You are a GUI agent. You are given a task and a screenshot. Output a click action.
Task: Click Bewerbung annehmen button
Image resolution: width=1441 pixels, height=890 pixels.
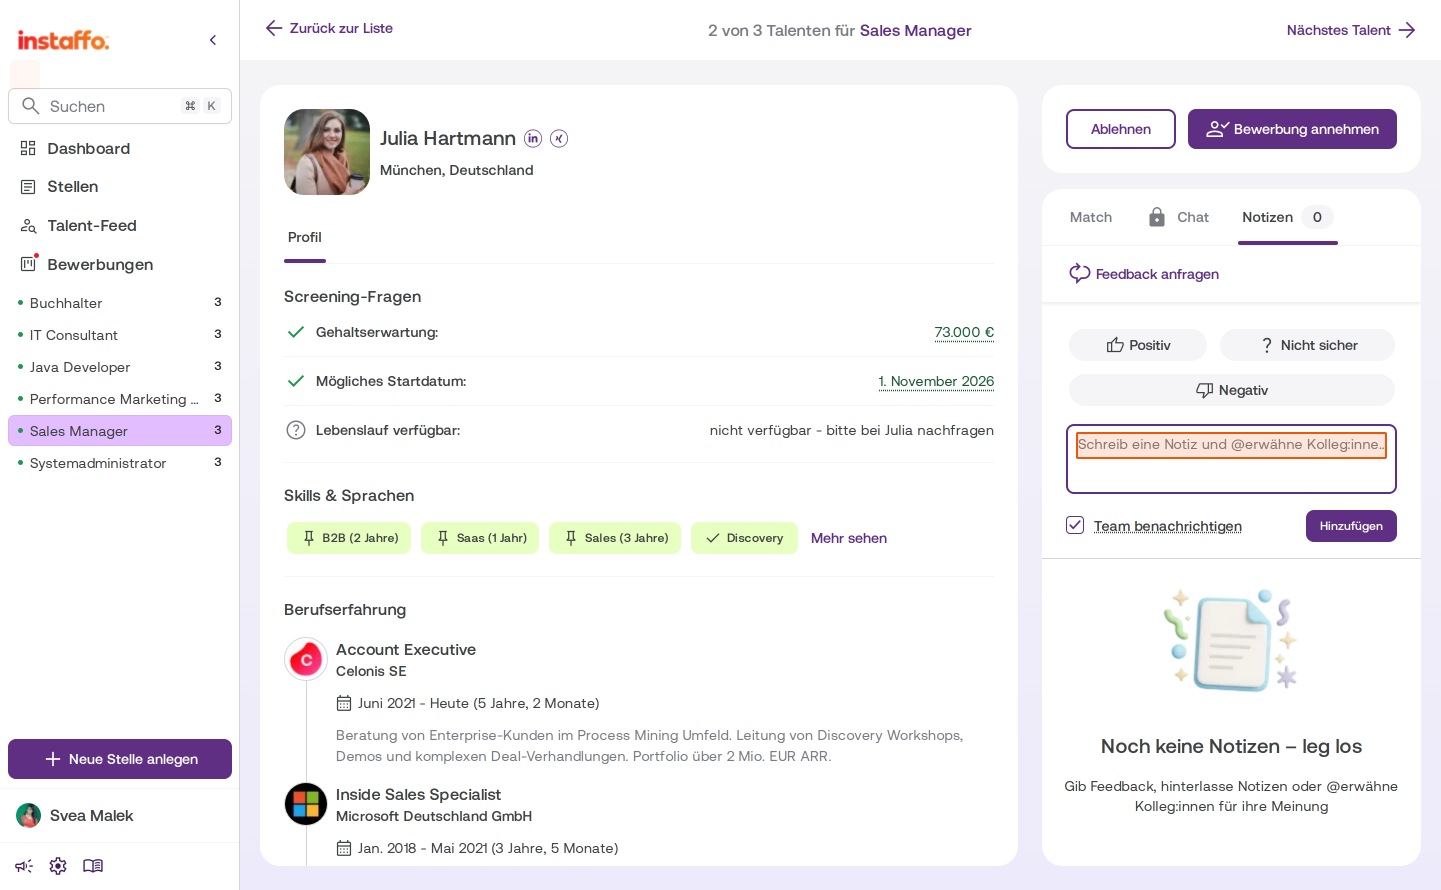(1292, 129)
